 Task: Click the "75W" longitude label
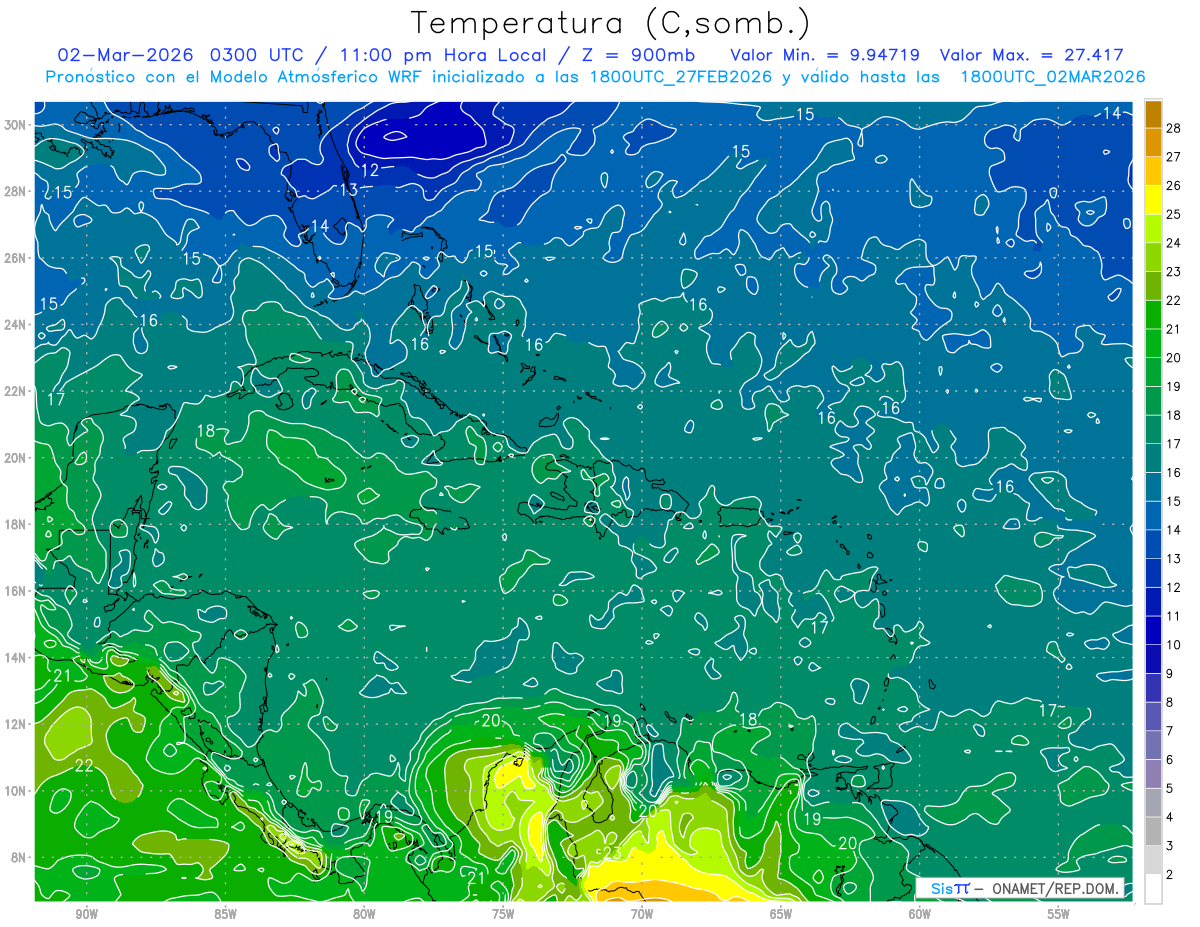point(503,914)
